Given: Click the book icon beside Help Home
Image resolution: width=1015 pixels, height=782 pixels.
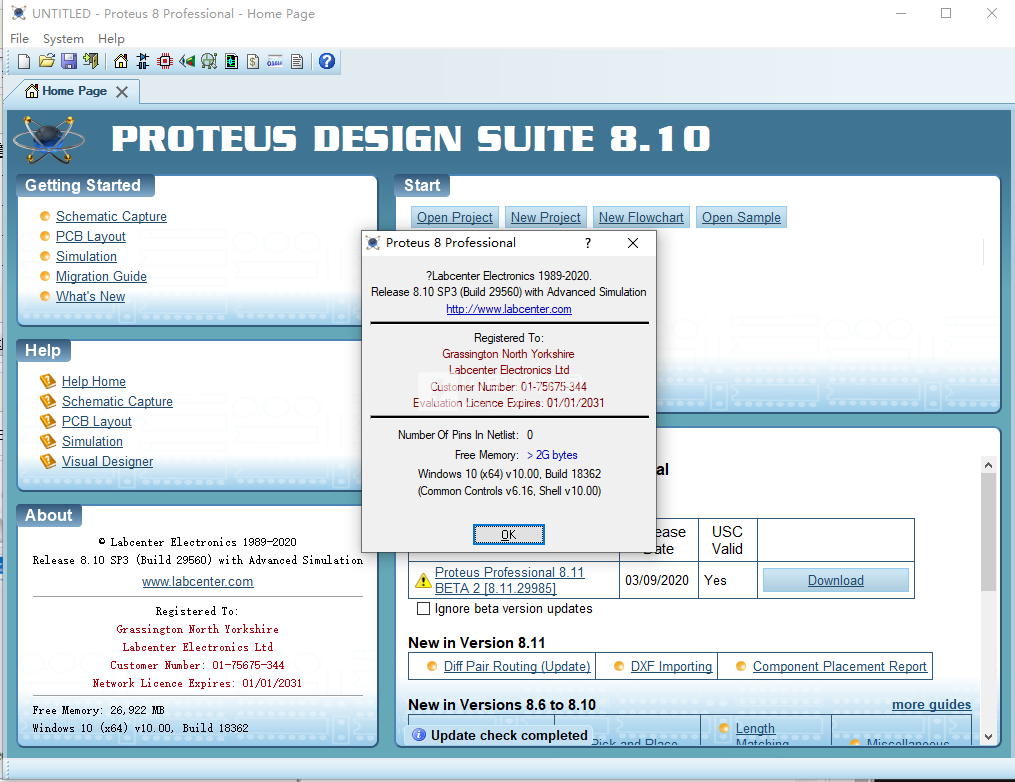Looking at the screenshot, I should [48, 381].
